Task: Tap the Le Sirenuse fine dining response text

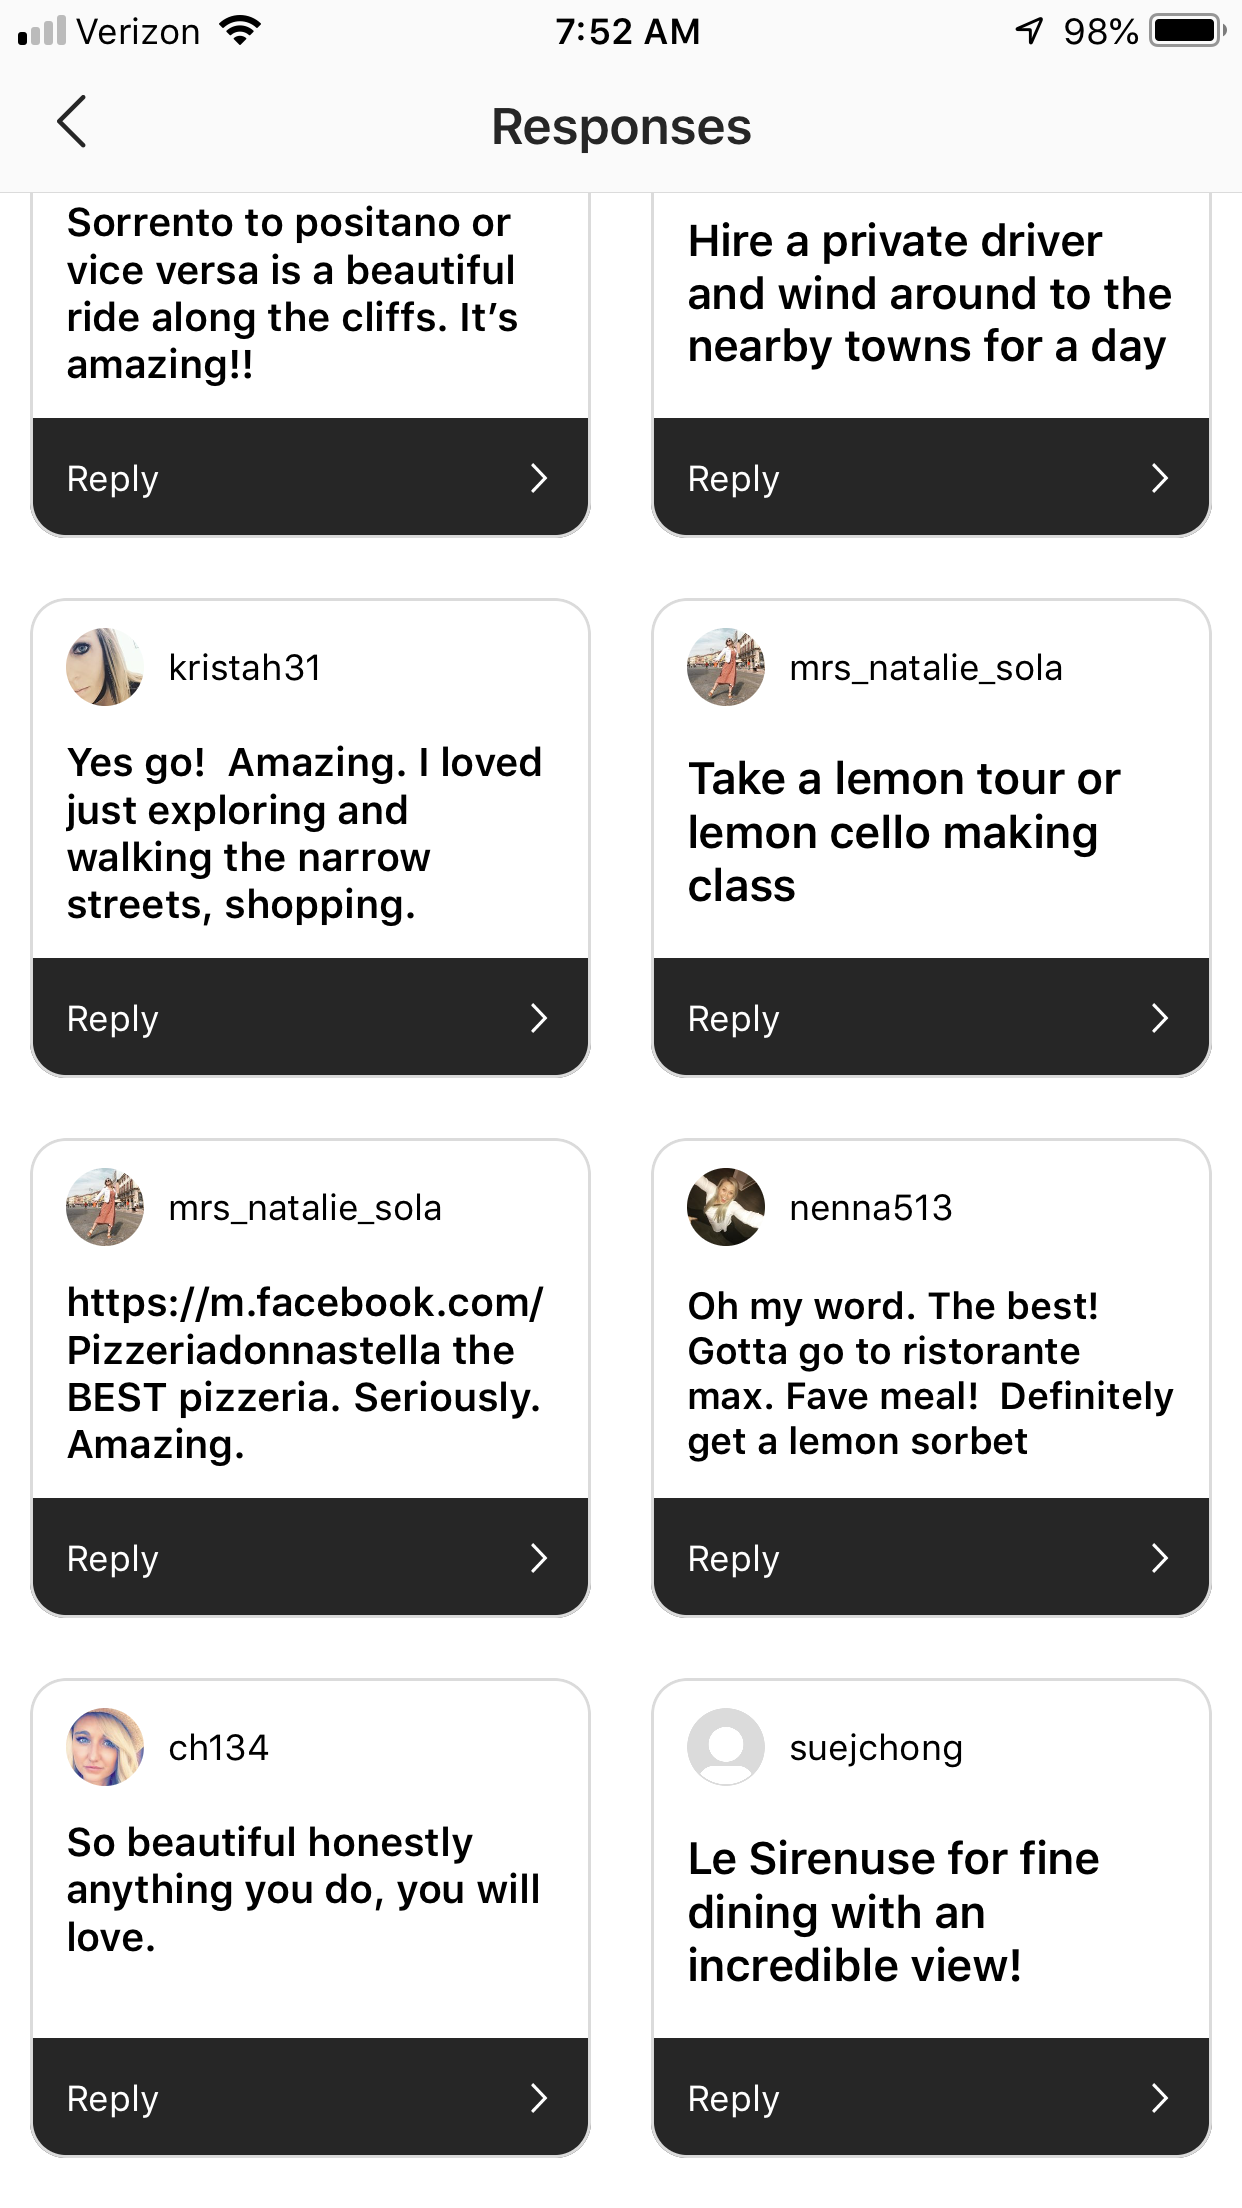Action: 893,1912
